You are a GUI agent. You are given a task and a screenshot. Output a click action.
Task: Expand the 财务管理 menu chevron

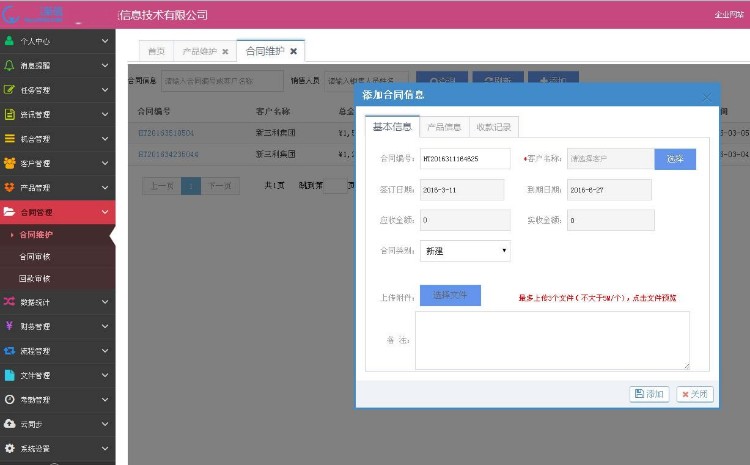pos(105,326)
